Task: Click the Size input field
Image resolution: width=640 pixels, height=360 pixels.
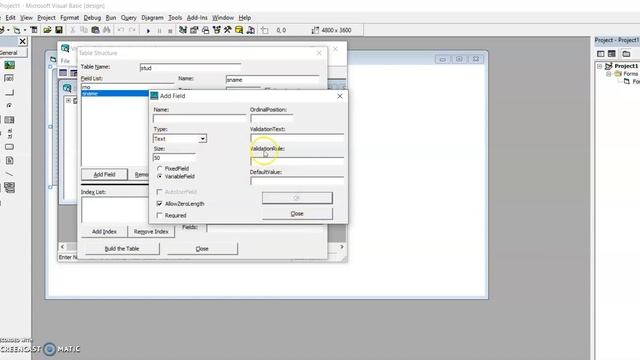Action: [174, 158]
